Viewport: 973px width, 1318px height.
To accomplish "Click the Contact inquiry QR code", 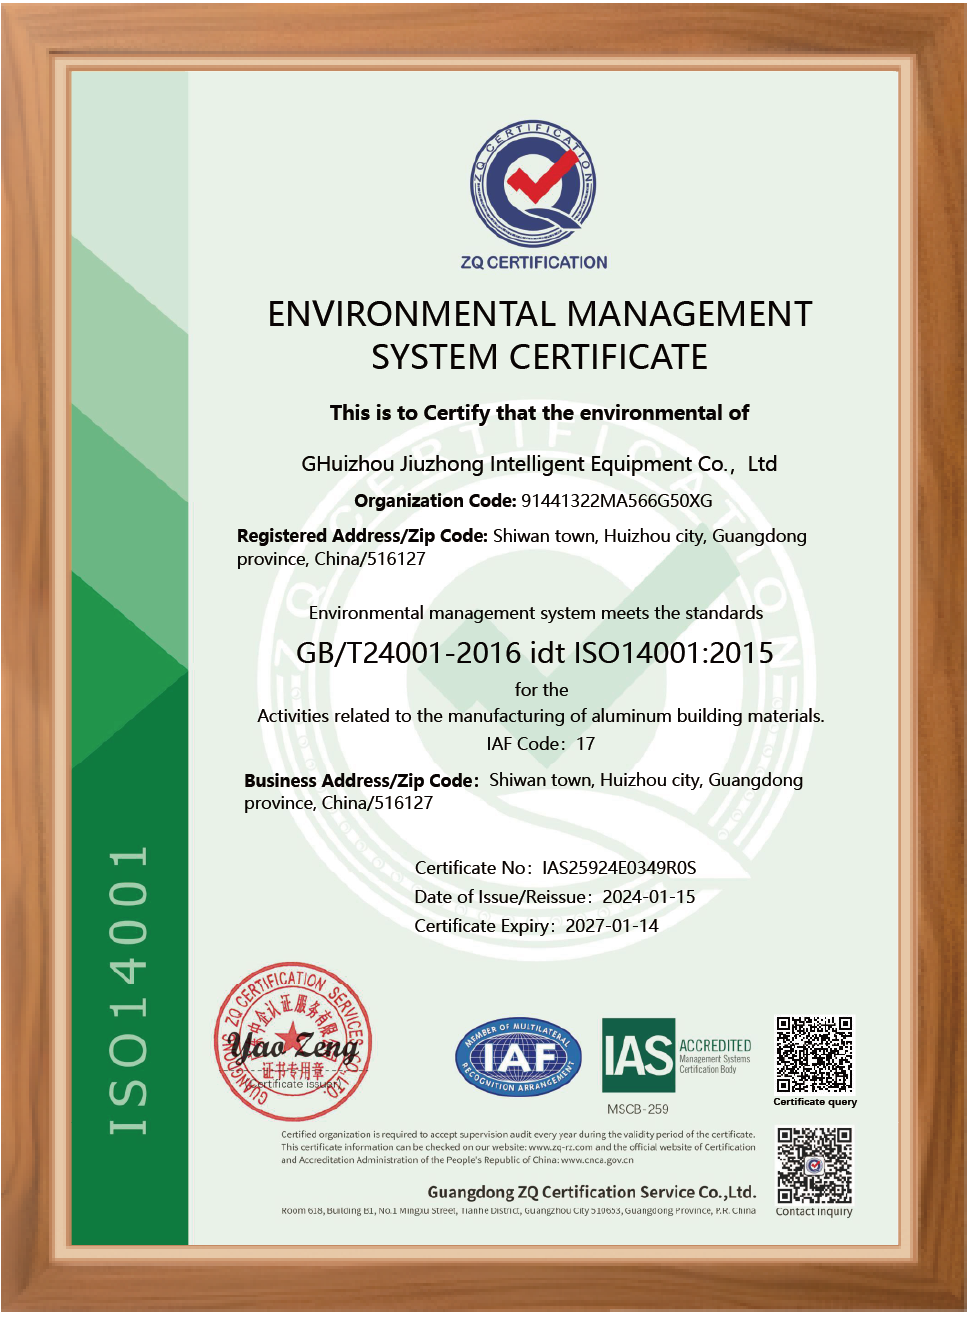I will pyautogui.click(x=814, y=1165).
